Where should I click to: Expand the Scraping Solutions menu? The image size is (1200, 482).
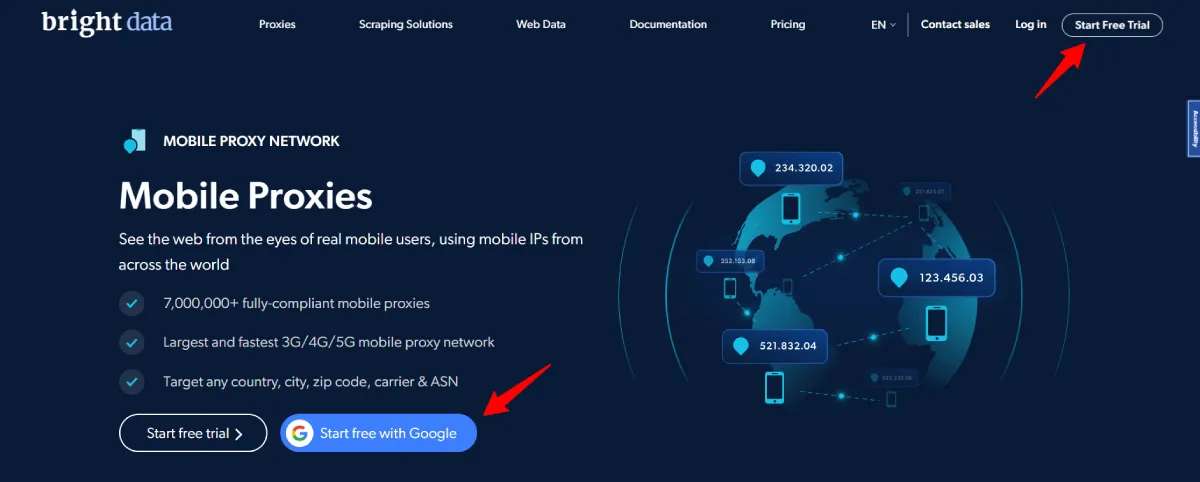406,25
